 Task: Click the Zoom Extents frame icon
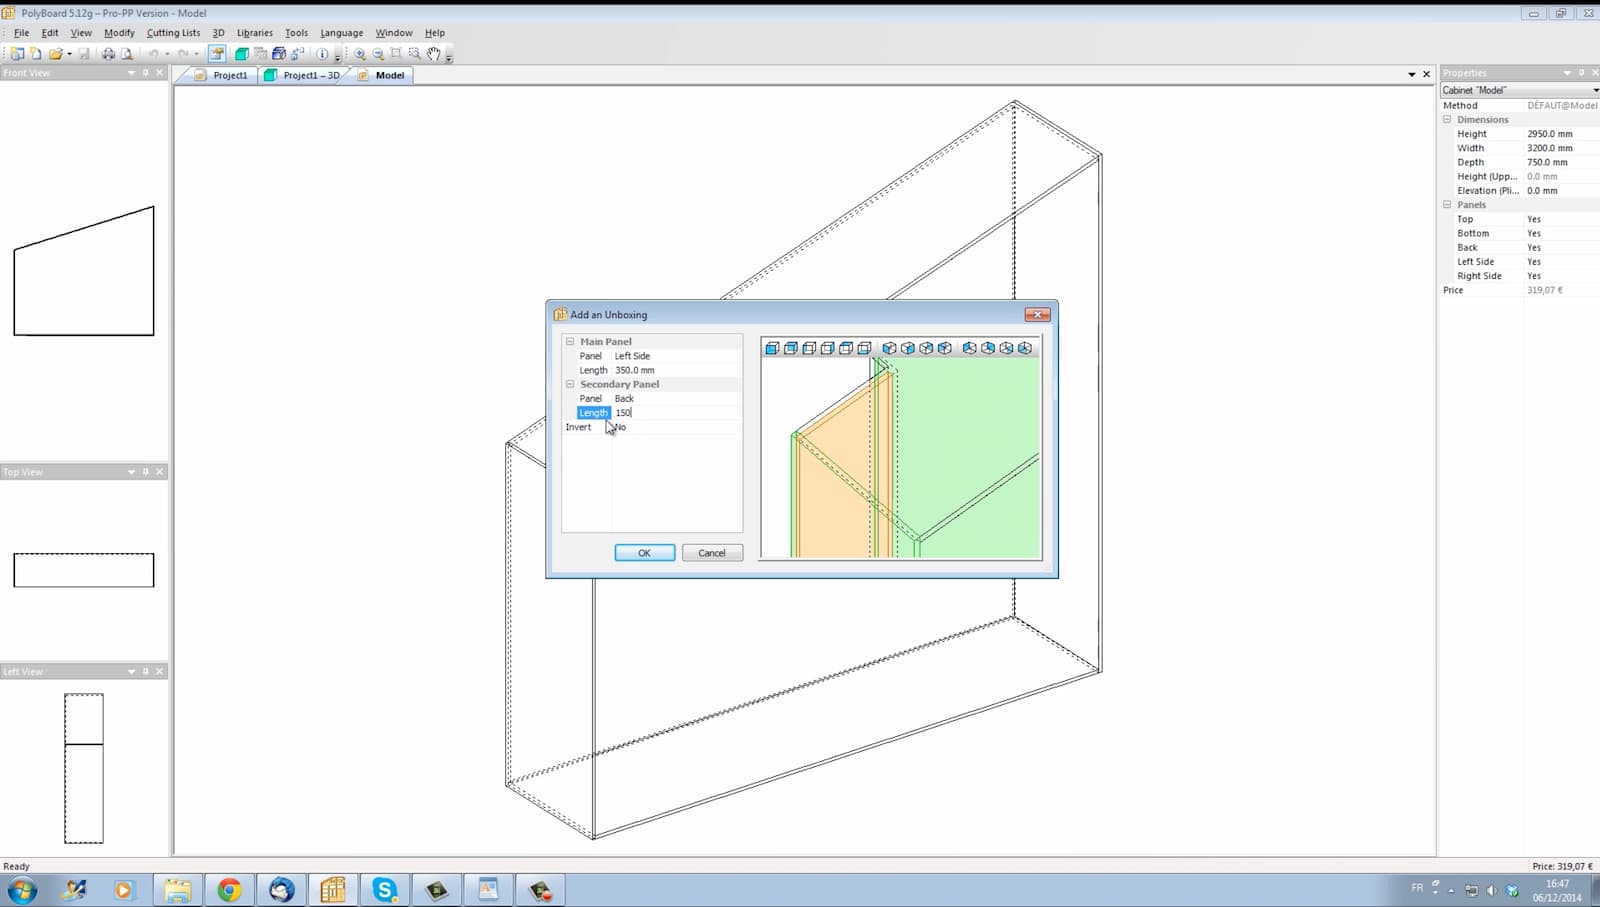396,54
